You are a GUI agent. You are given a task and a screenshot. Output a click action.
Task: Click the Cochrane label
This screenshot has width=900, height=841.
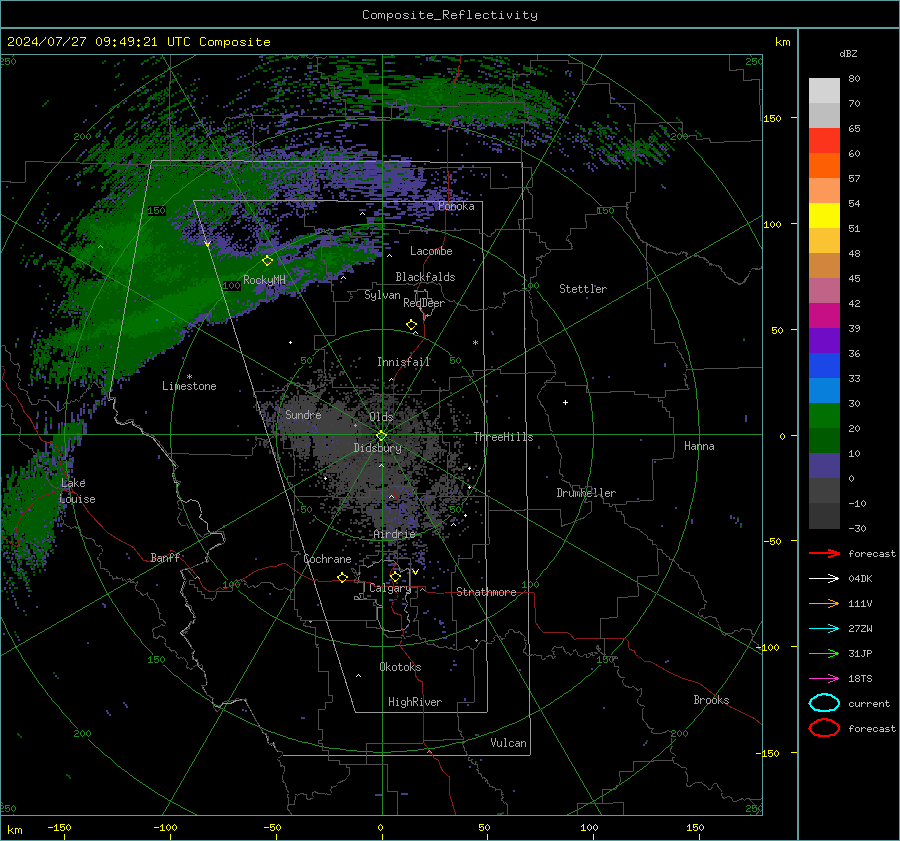(327, 559)
